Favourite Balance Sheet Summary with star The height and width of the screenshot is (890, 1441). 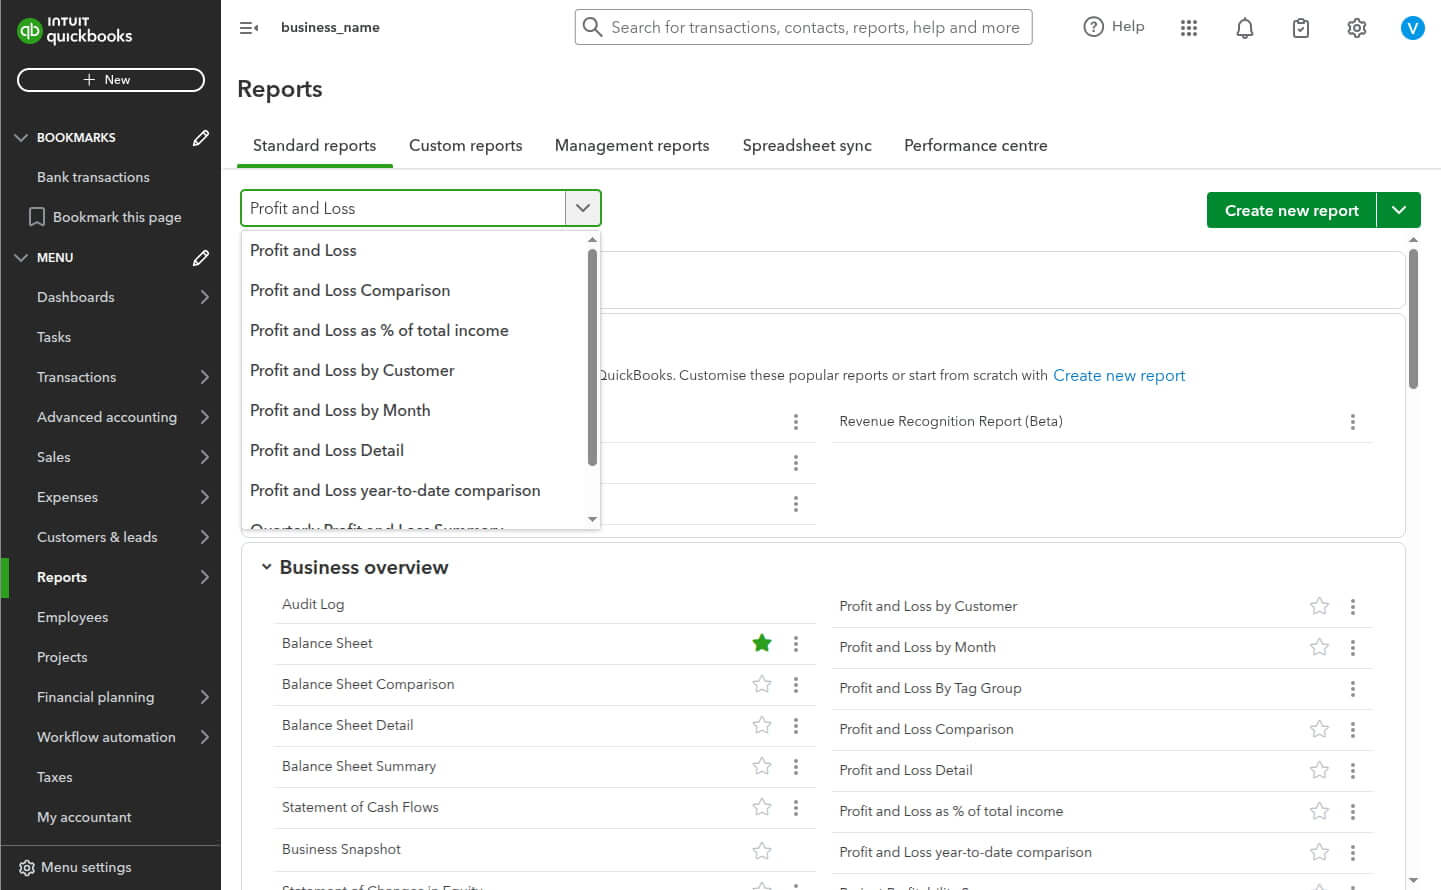tap(762, 766)
